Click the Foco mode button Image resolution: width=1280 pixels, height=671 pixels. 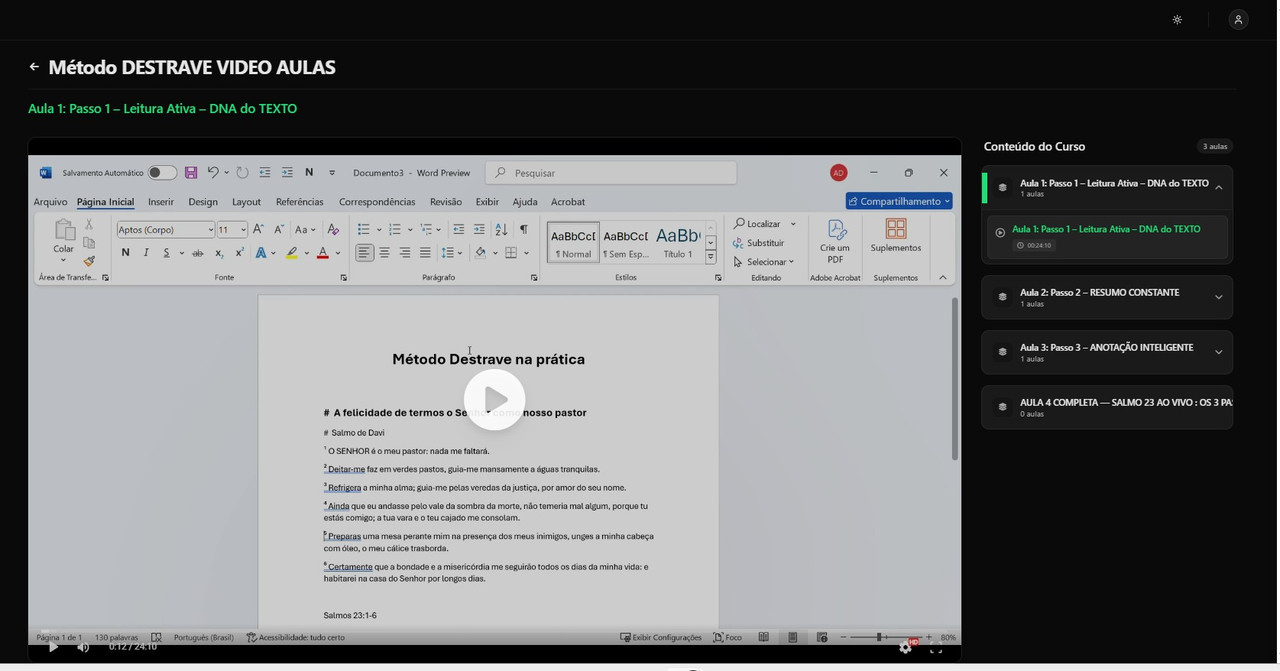point(727,637)
